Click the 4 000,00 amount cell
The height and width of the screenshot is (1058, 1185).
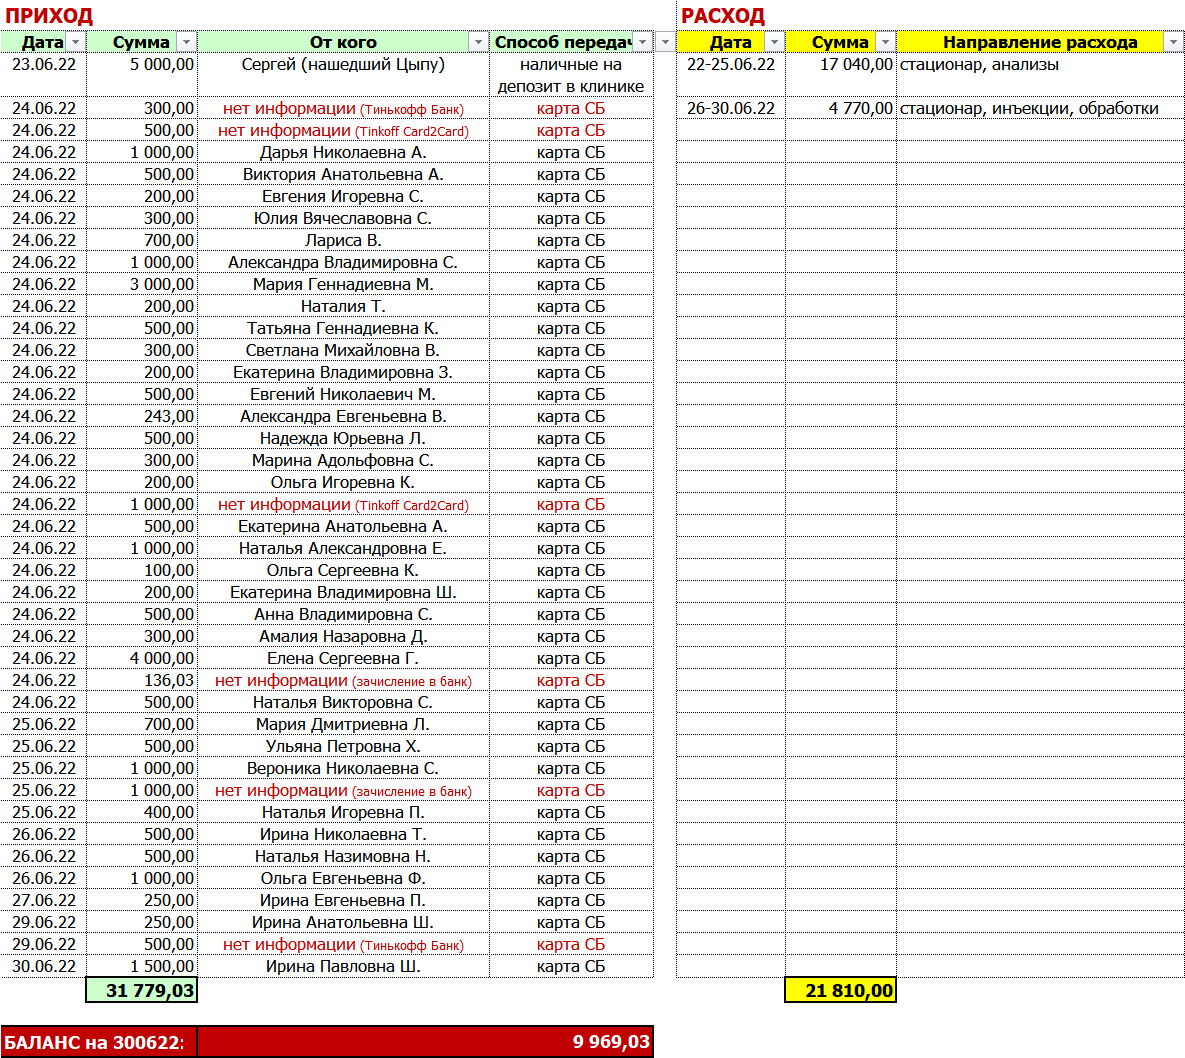coord(142,657)
